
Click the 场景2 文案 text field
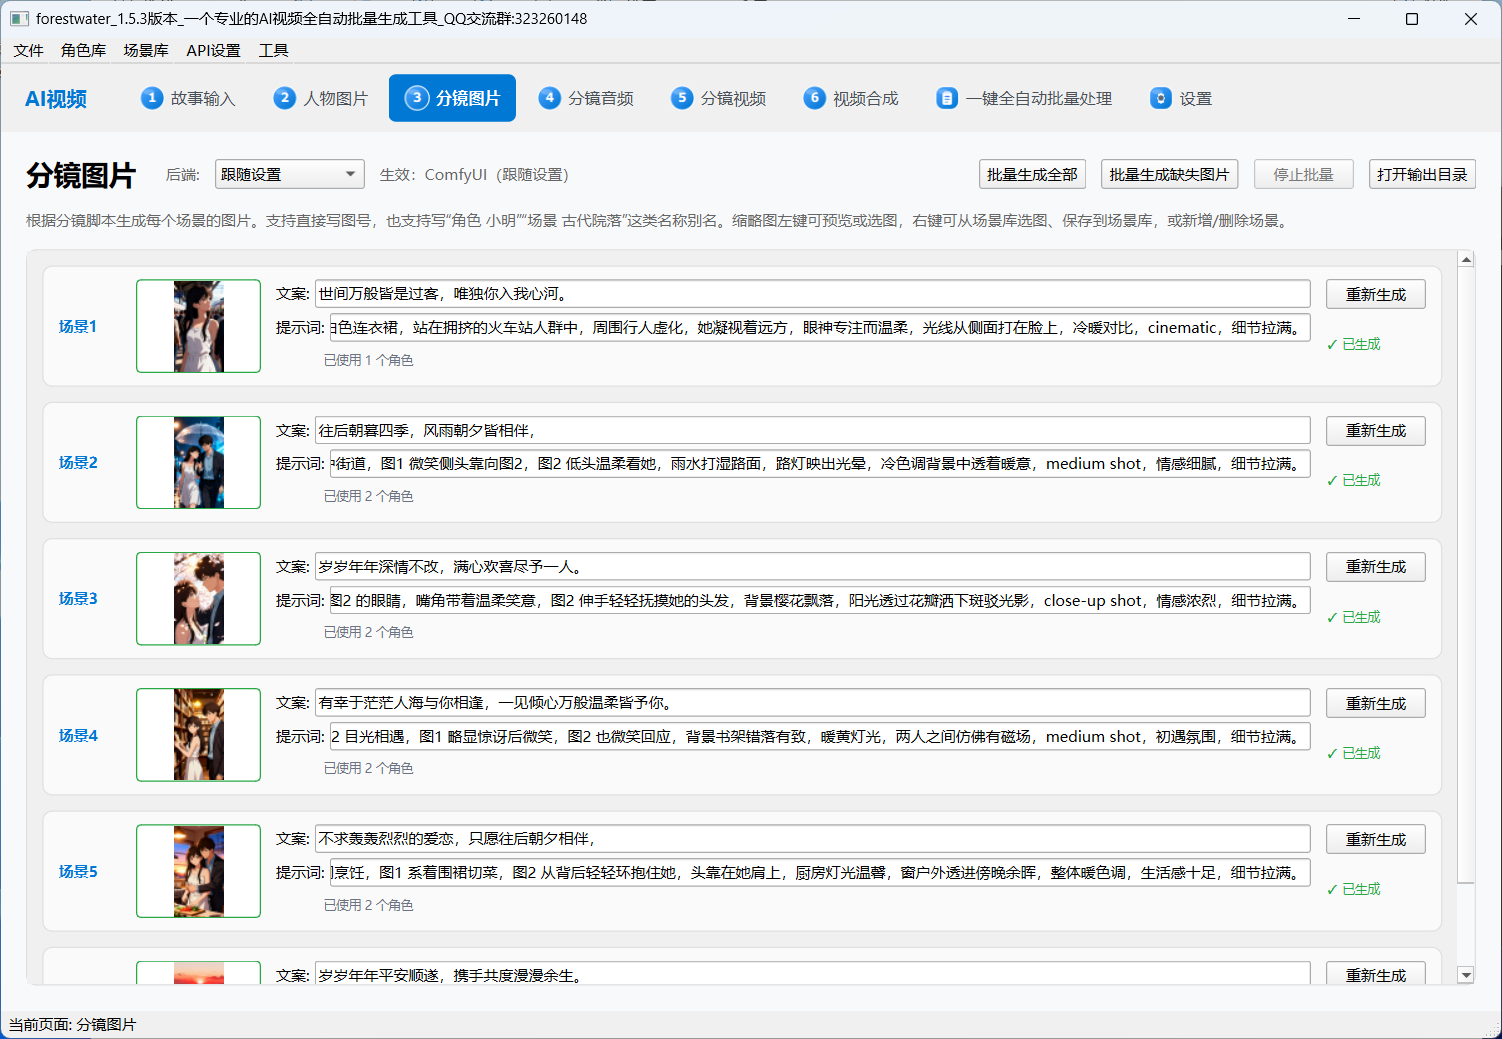click(x=812, y=431)
